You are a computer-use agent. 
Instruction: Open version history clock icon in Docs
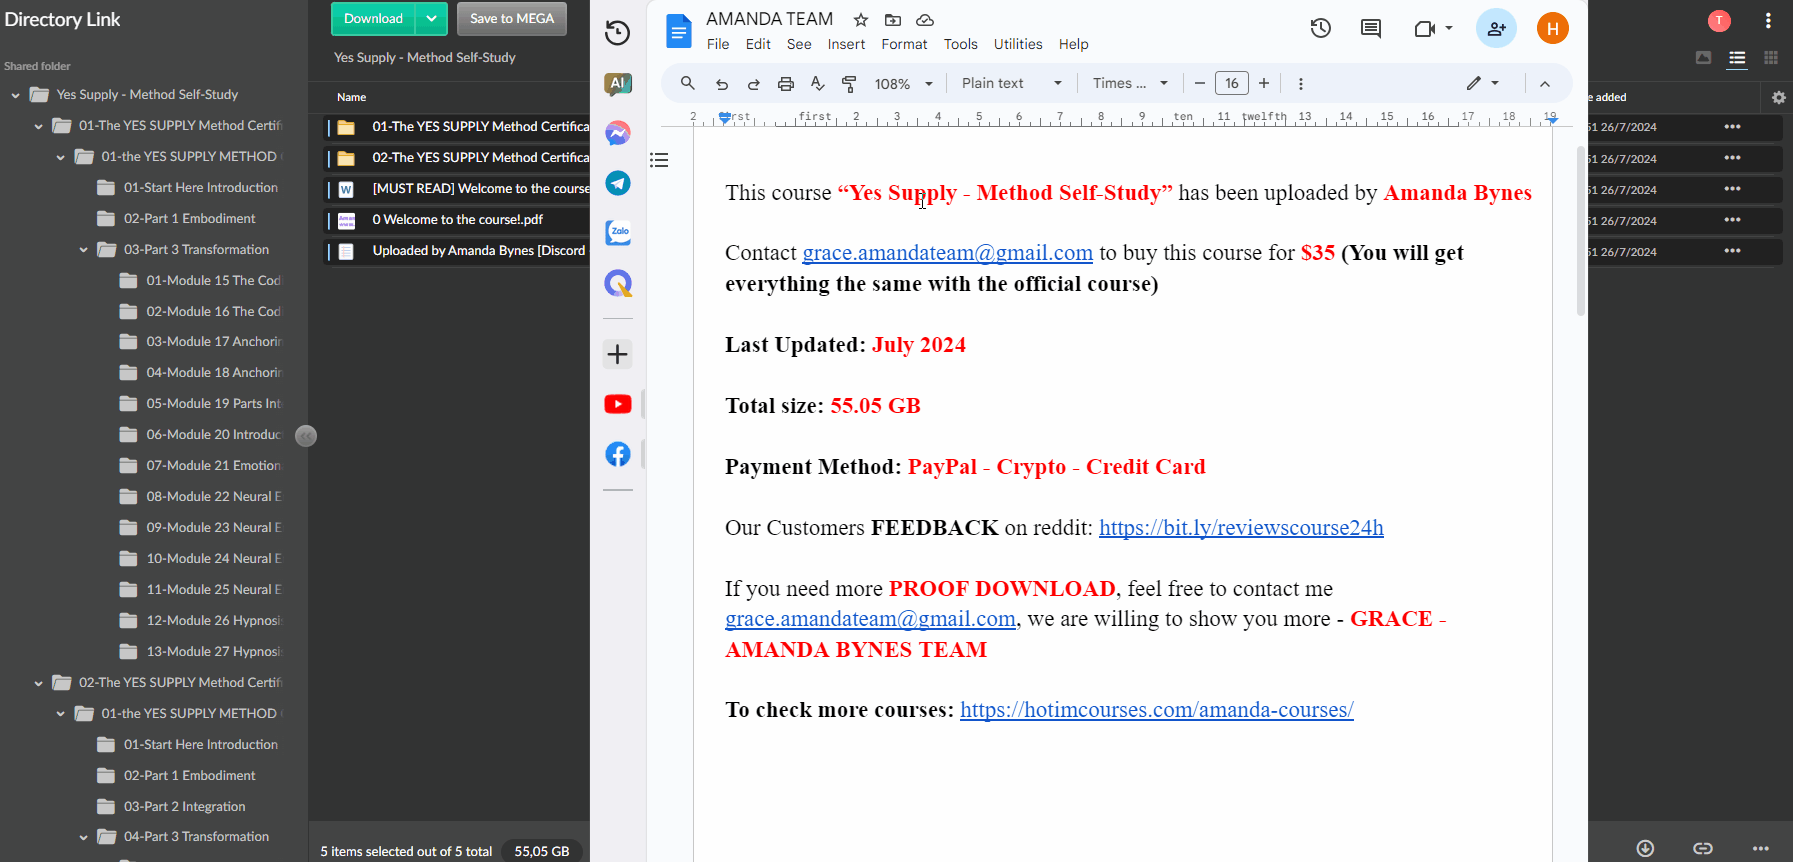(1320, 29)
